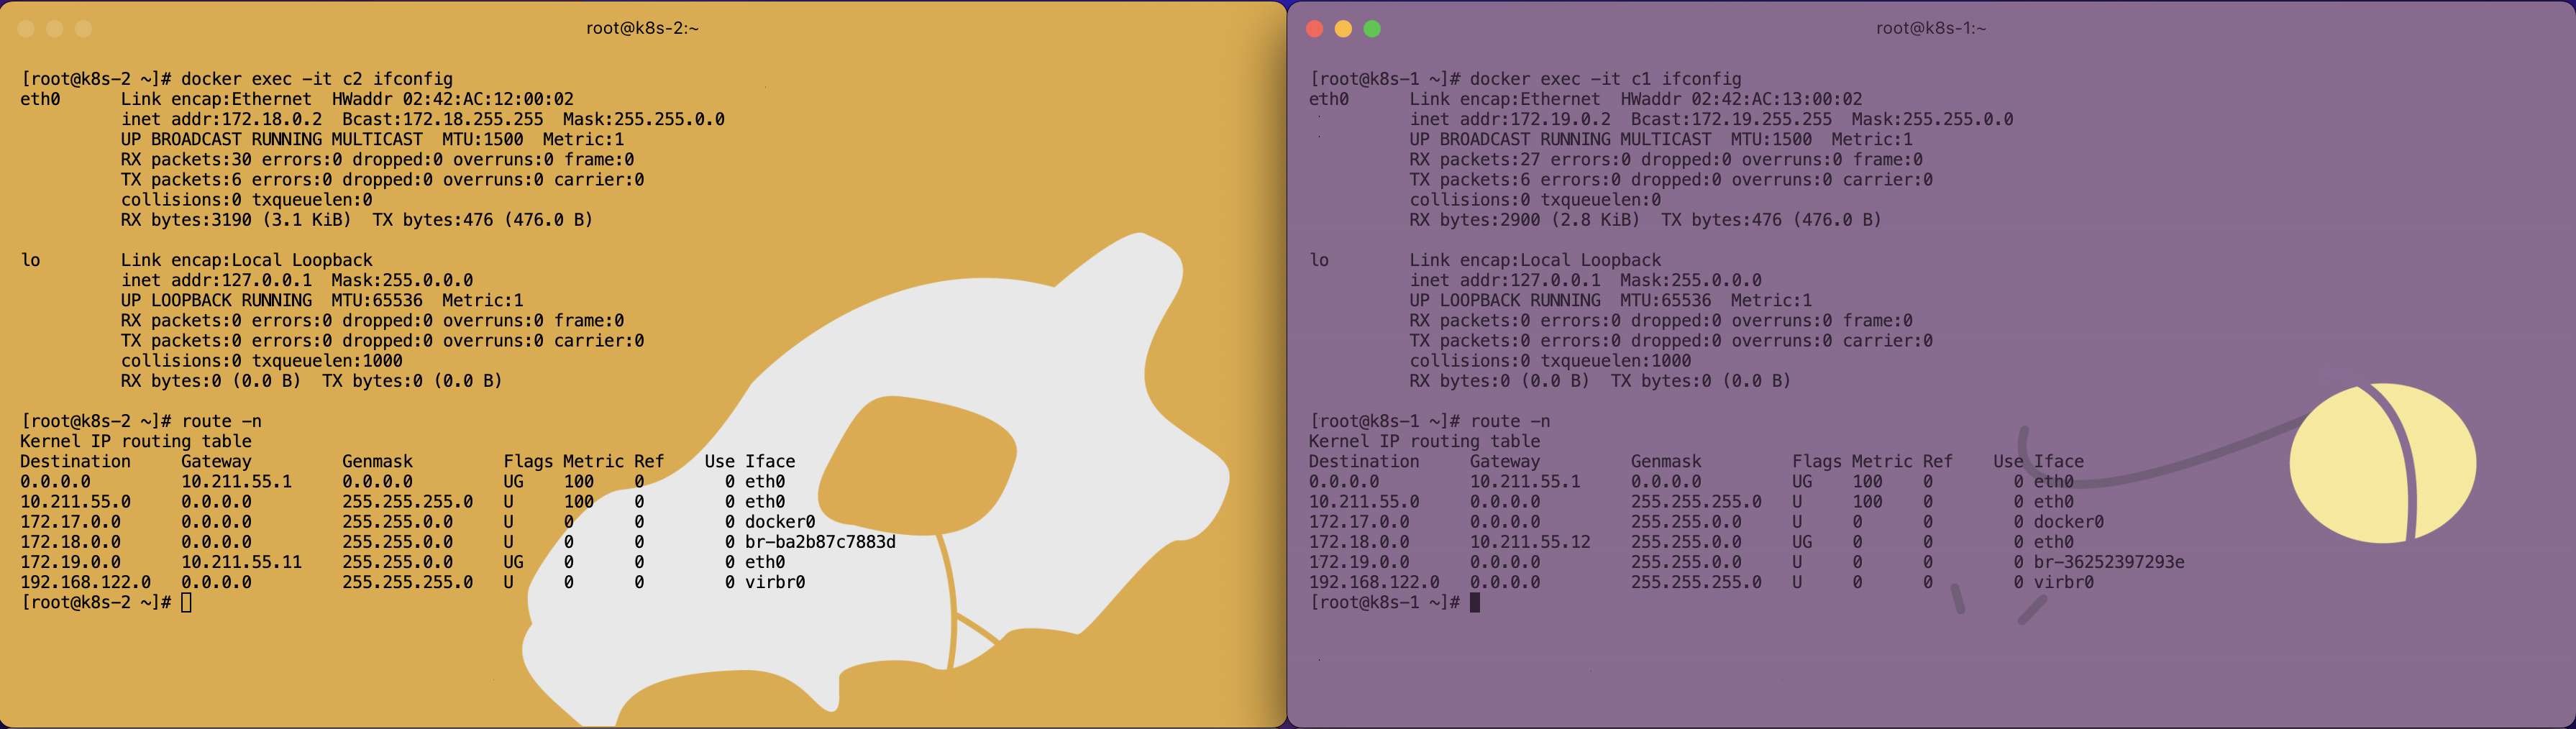This screenshot has height=729, width=2576.
Task: Click the root@k8s-2:~ window title
Action: pyautogui.click(x=642, y=28)
